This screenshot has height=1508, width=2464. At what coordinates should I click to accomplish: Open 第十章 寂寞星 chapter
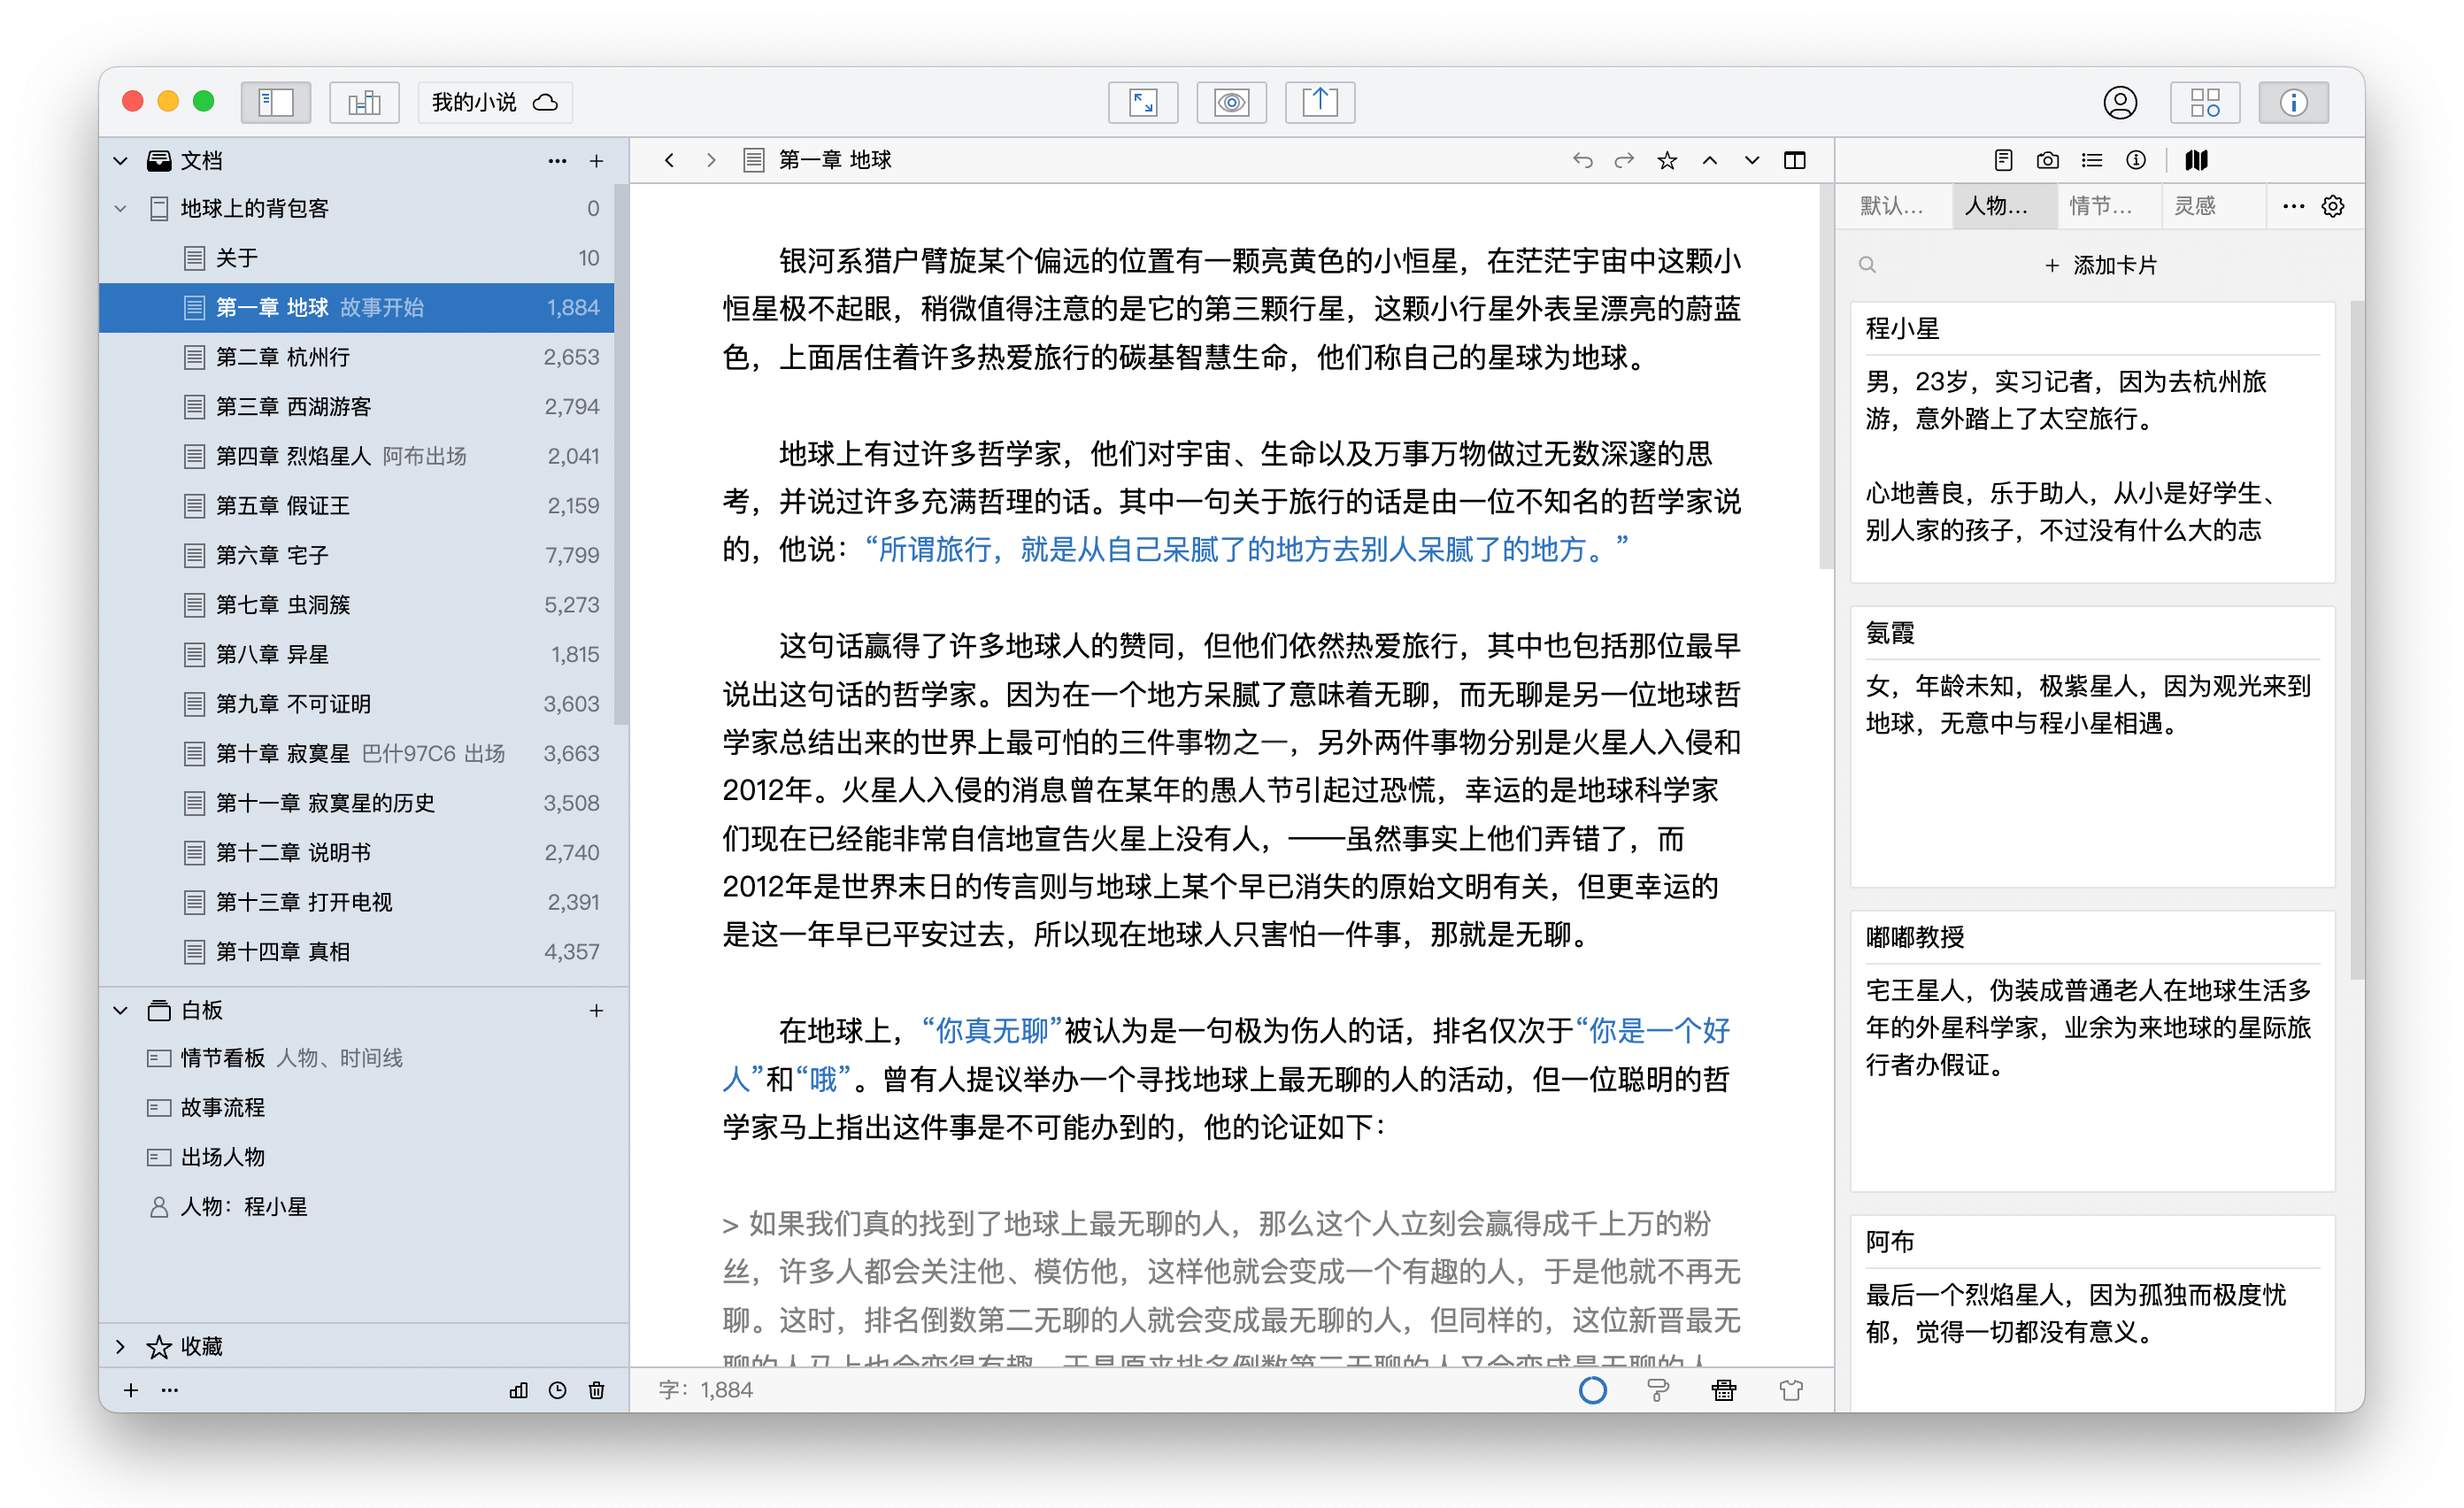356,753
